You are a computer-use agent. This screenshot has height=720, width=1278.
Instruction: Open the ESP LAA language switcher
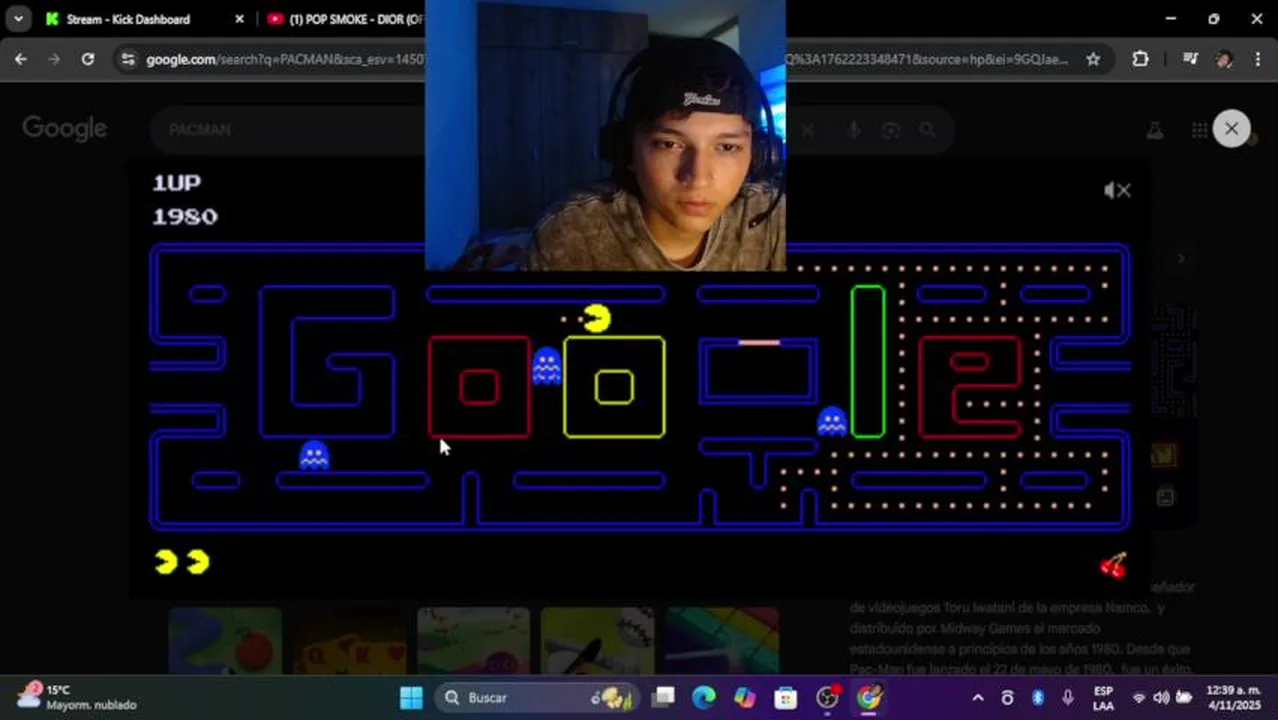click(1103, 698)
